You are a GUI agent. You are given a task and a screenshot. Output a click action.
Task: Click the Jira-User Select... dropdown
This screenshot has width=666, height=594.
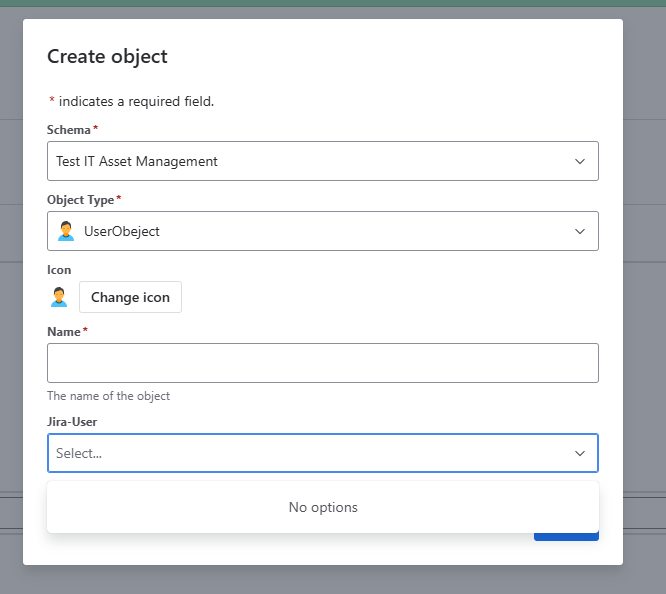[323, 453]
